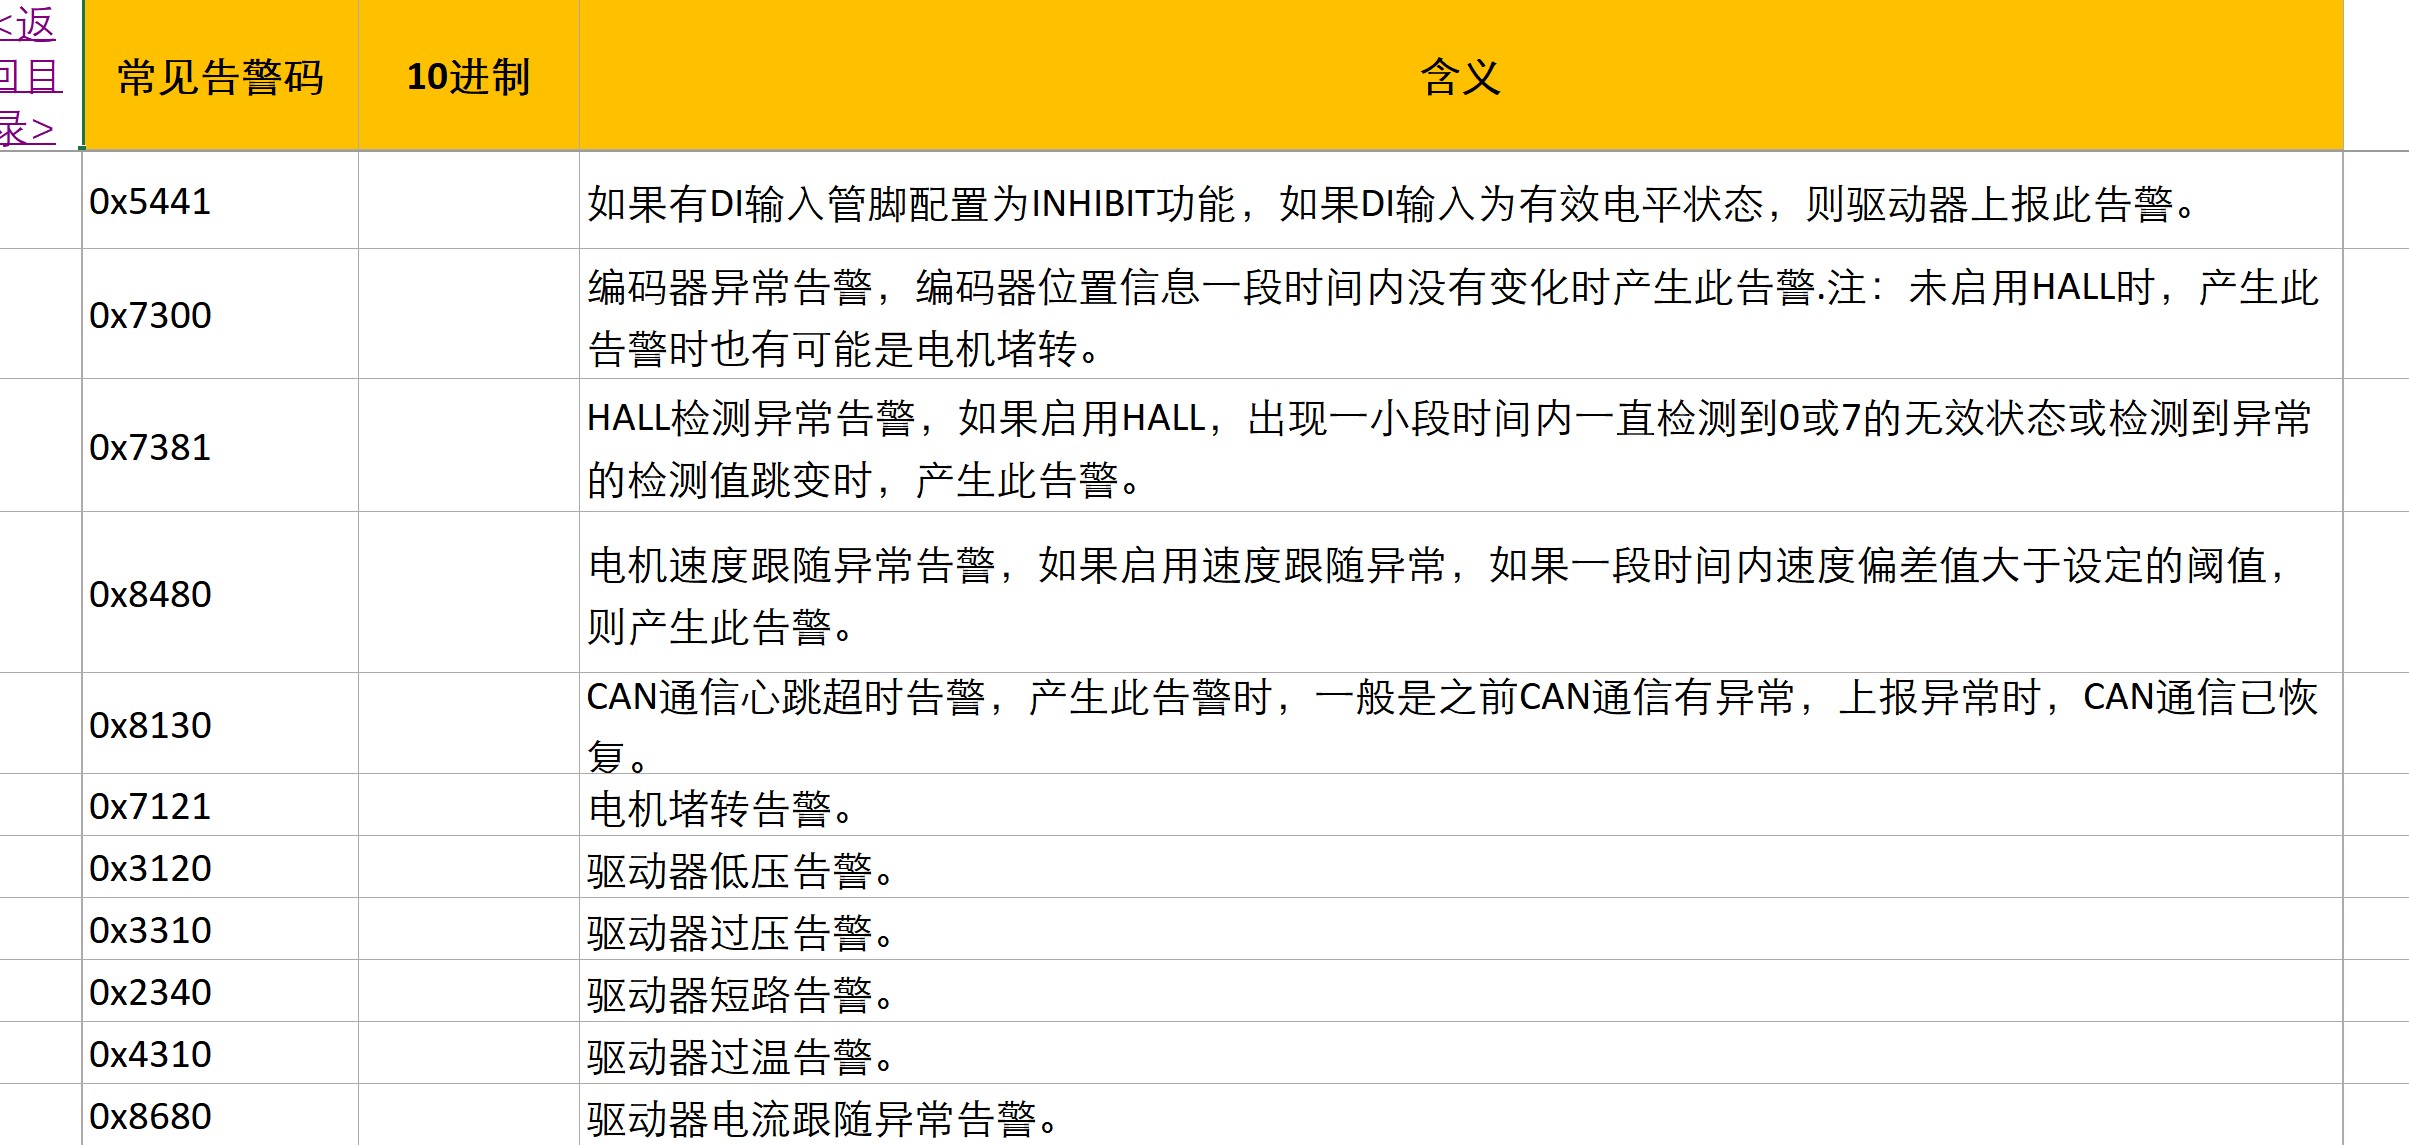Click the cell containing 0x3120
Screen dimensions: 2409x1145
coord(150,869)
